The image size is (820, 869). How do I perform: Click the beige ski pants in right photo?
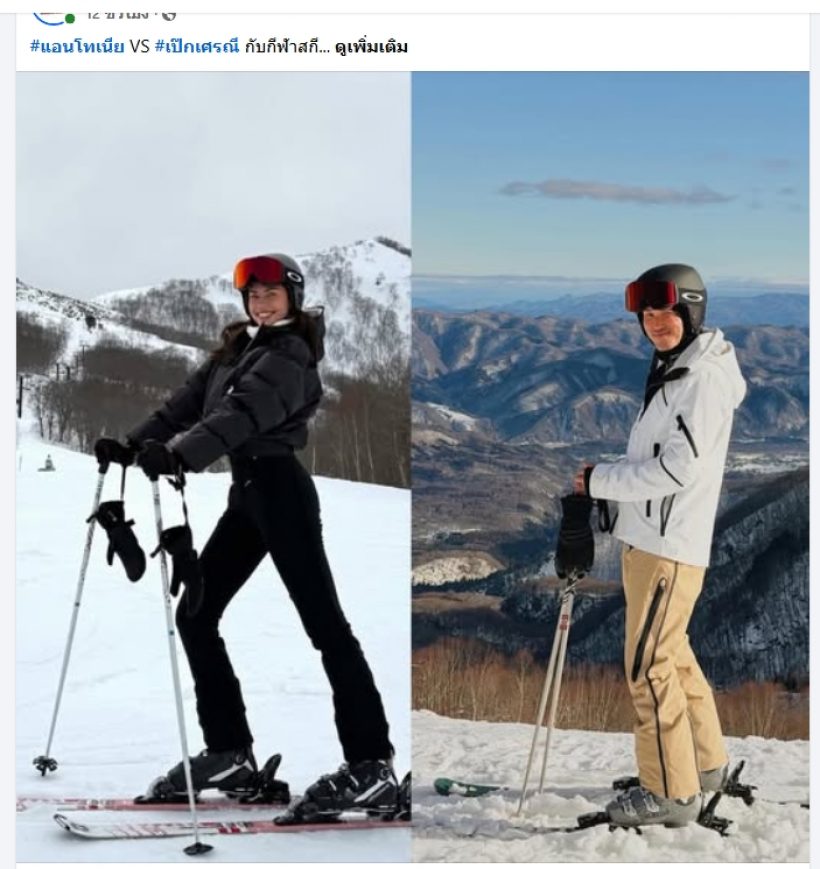tap(670, 671)
